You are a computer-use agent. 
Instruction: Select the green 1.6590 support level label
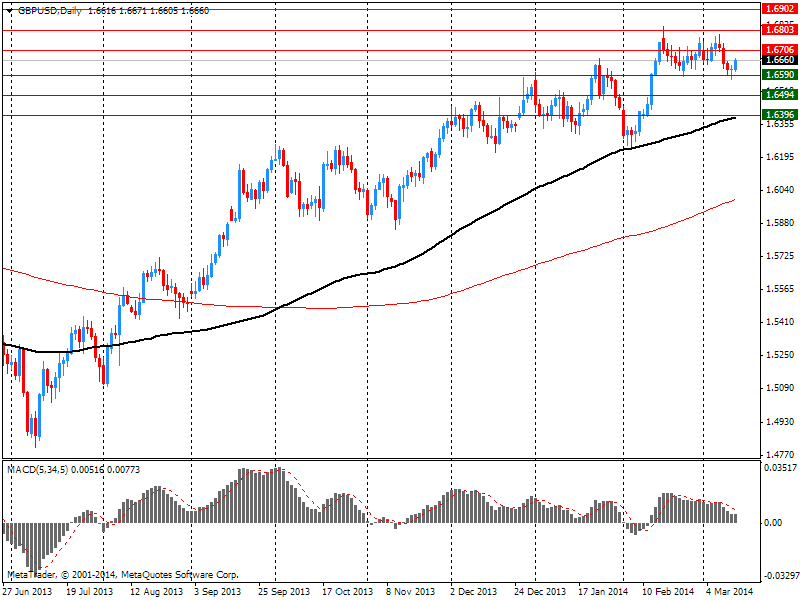778,75
